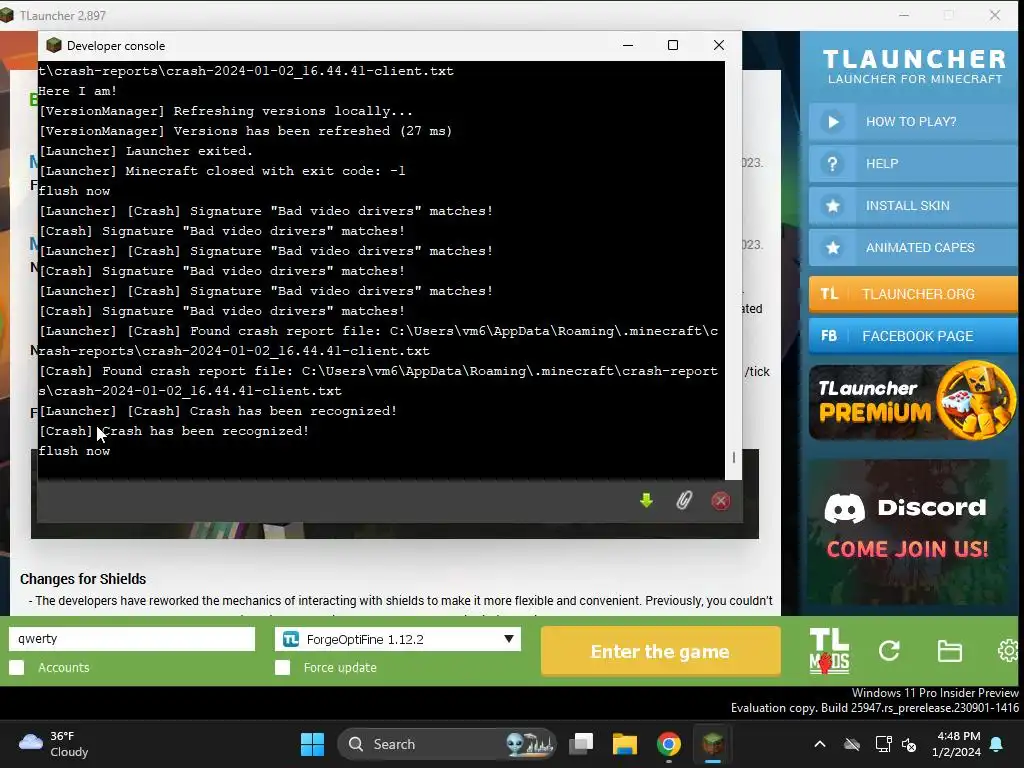1024x768 pixels.
Task: Click the red kill-process icon in console
Action: [720, 501]
